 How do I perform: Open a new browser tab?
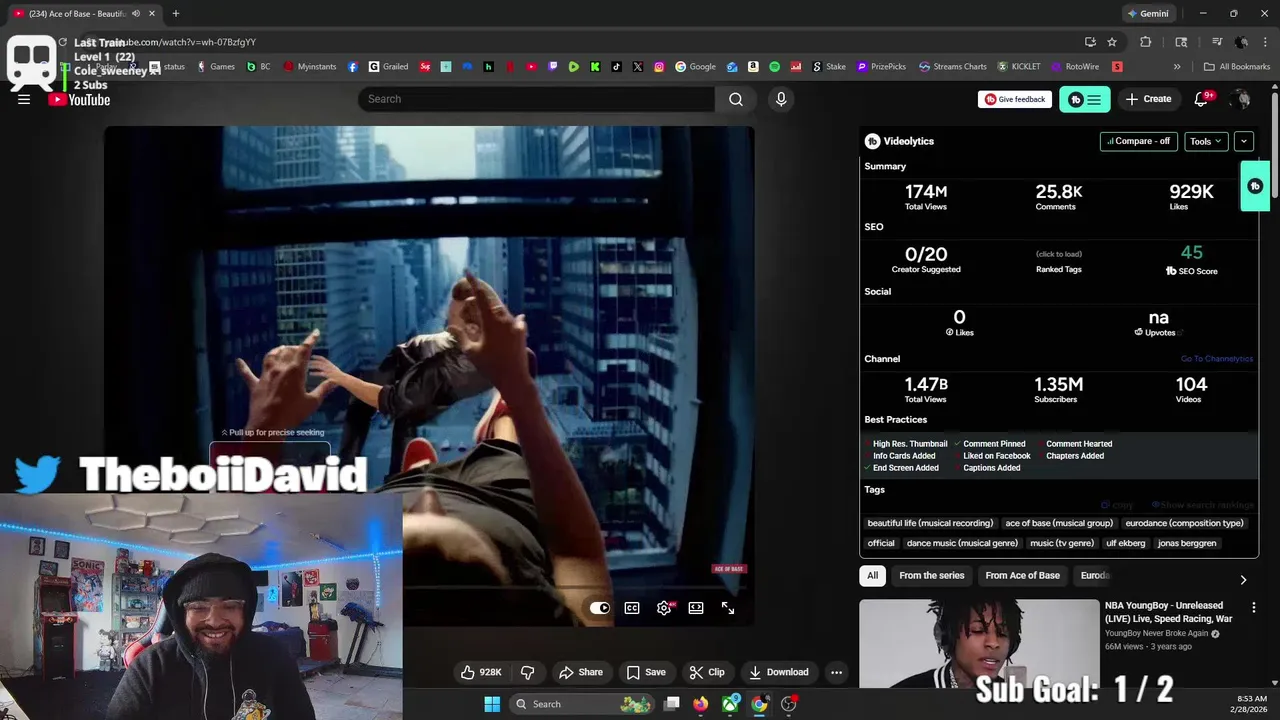pos(176,14)
